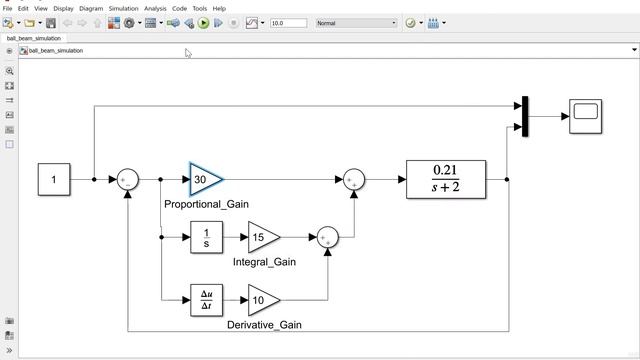
Task: Click the Build Model icon
Action: [433, 23]
